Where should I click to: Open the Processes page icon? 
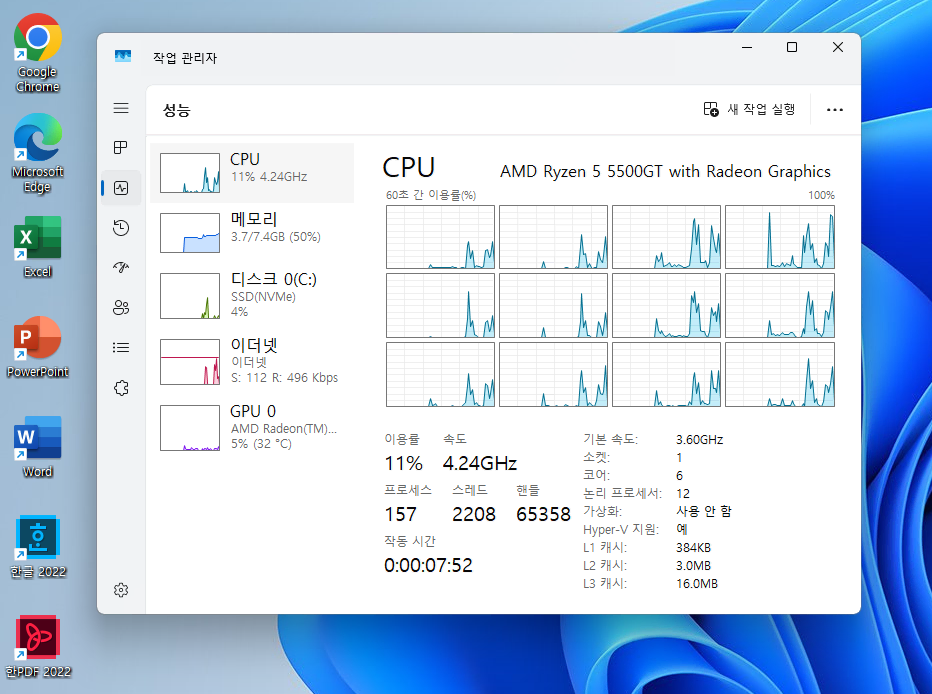121,147
